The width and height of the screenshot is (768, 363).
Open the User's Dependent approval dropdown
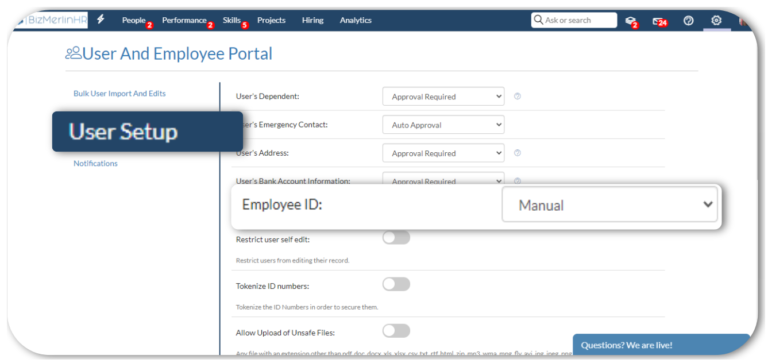pos(443,97)
